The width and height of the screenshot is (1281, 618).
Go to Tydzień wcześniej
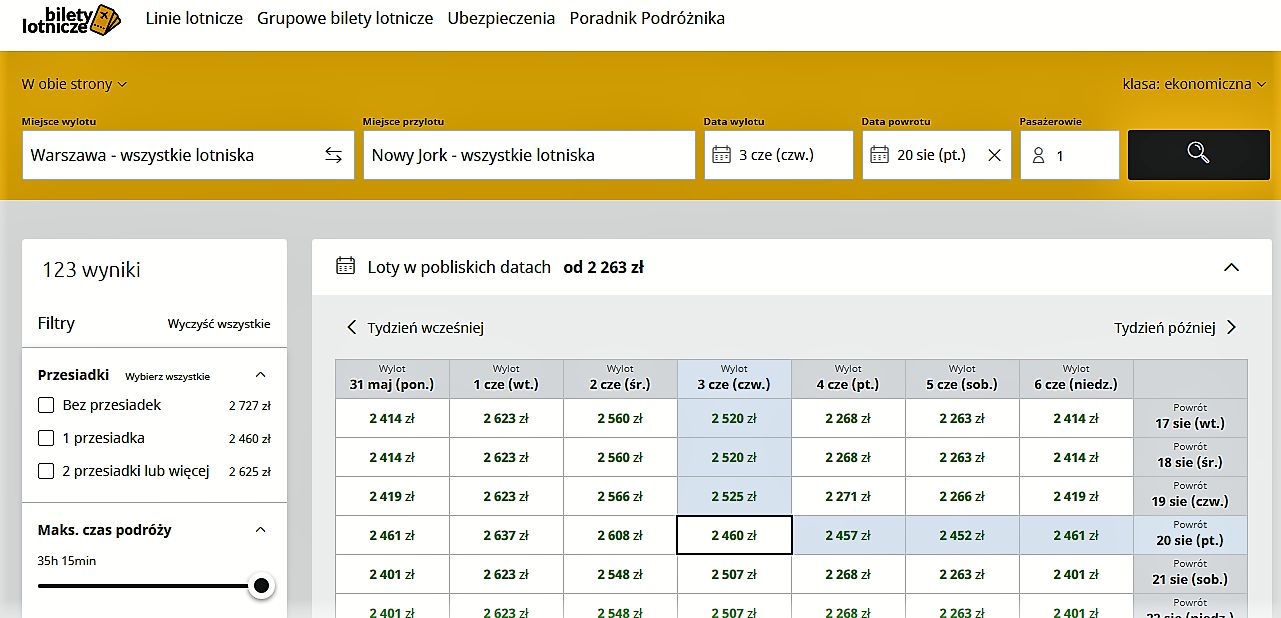tap(415, 327)
